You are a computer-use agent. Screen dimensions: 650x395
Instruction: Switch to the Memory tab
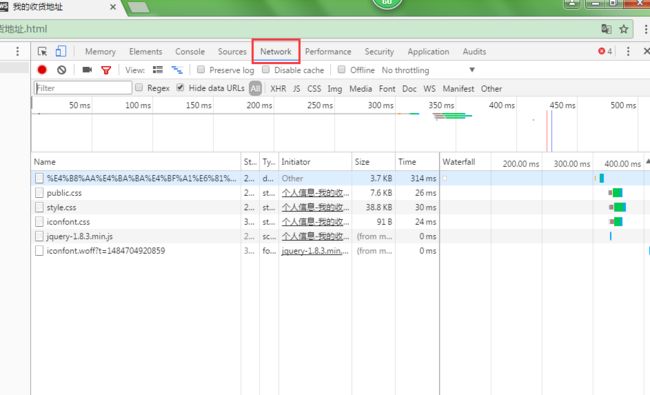pyautogui.click(x=100, y=52)
